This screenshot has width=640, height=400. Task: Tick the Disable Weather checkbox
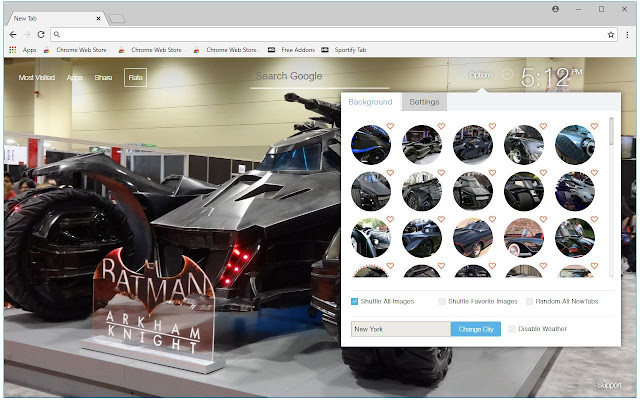pyautogui.click(x=512, y=329)
